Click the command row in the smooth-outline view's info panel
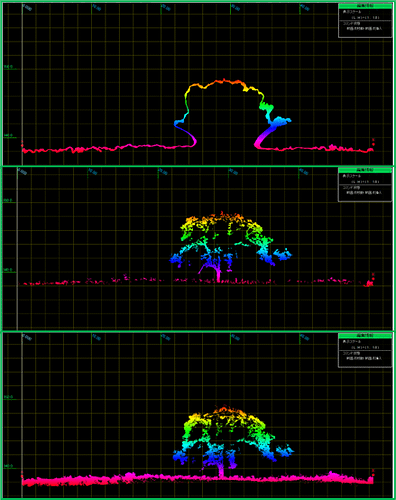 [365, 26]
